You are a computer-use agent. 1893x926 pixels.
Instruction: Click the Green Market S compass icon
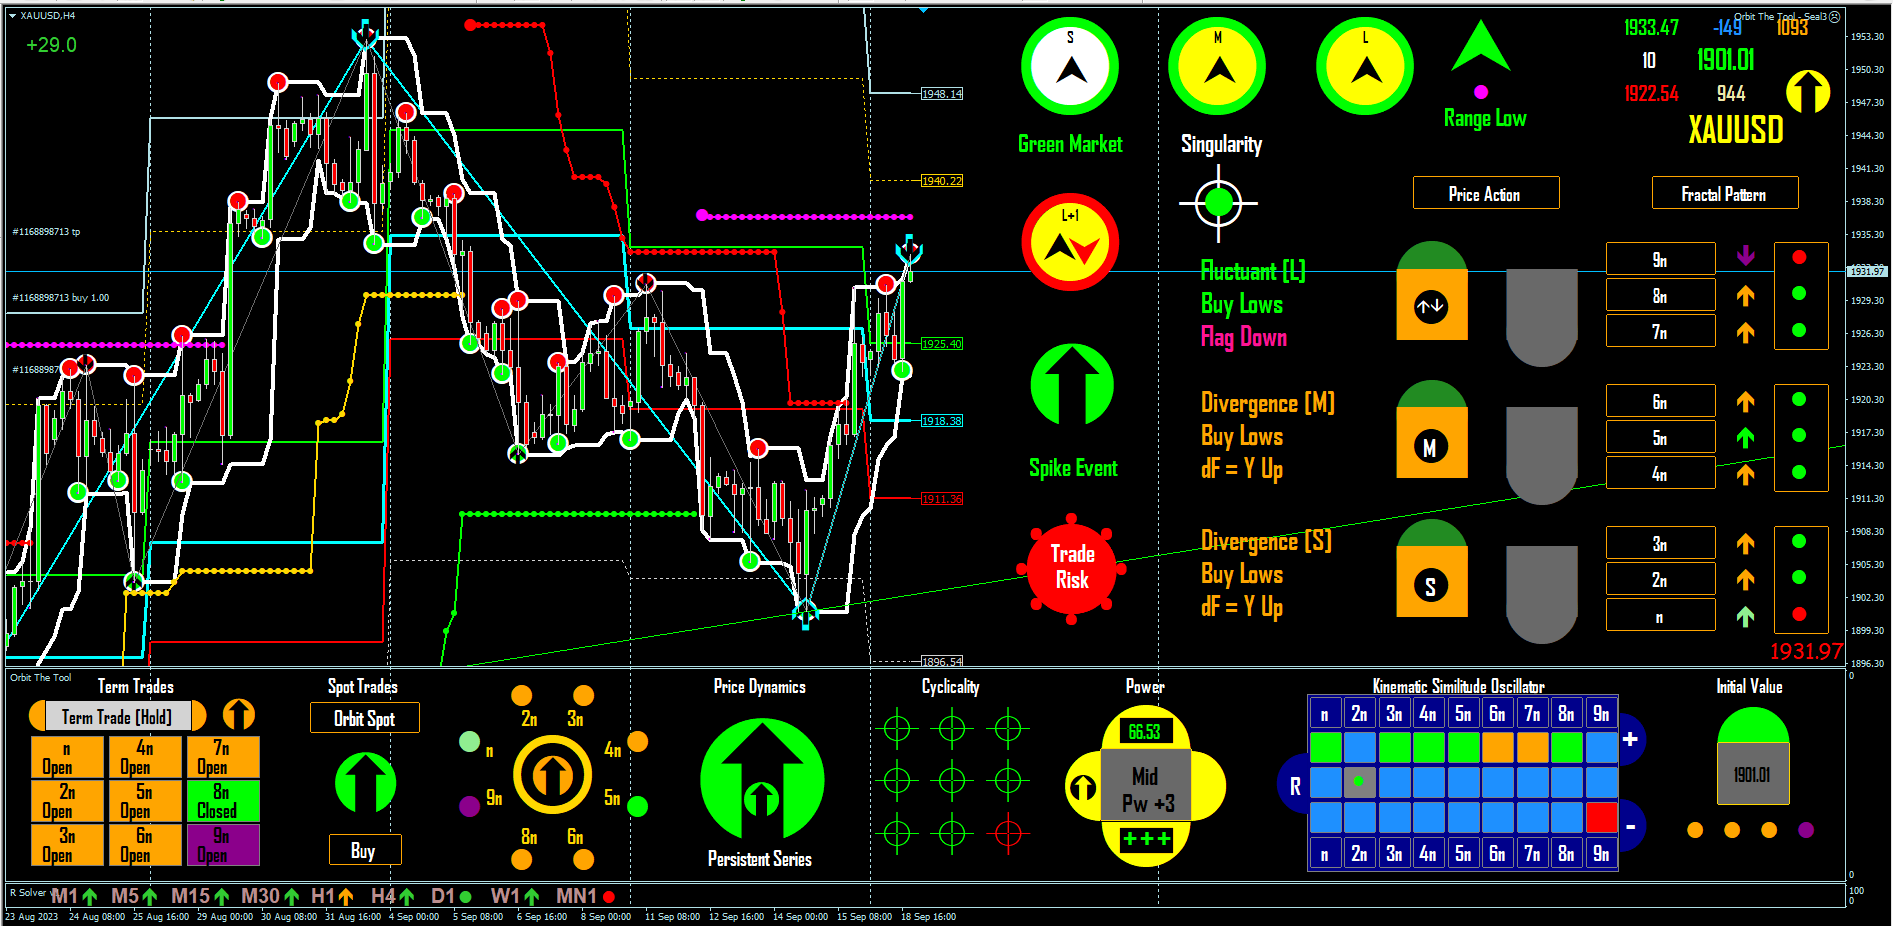click(x=1070, y=66)
